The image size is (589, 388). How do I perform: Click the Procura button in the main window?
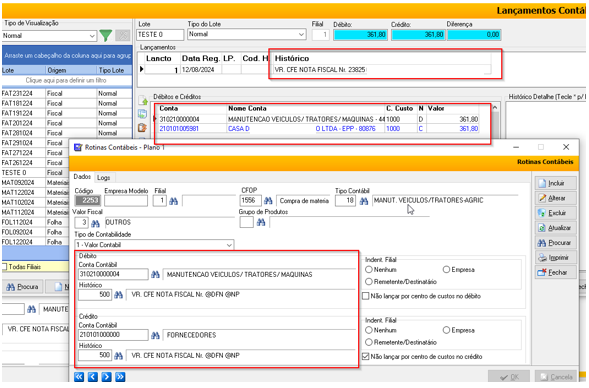click(x=23, y=287)
